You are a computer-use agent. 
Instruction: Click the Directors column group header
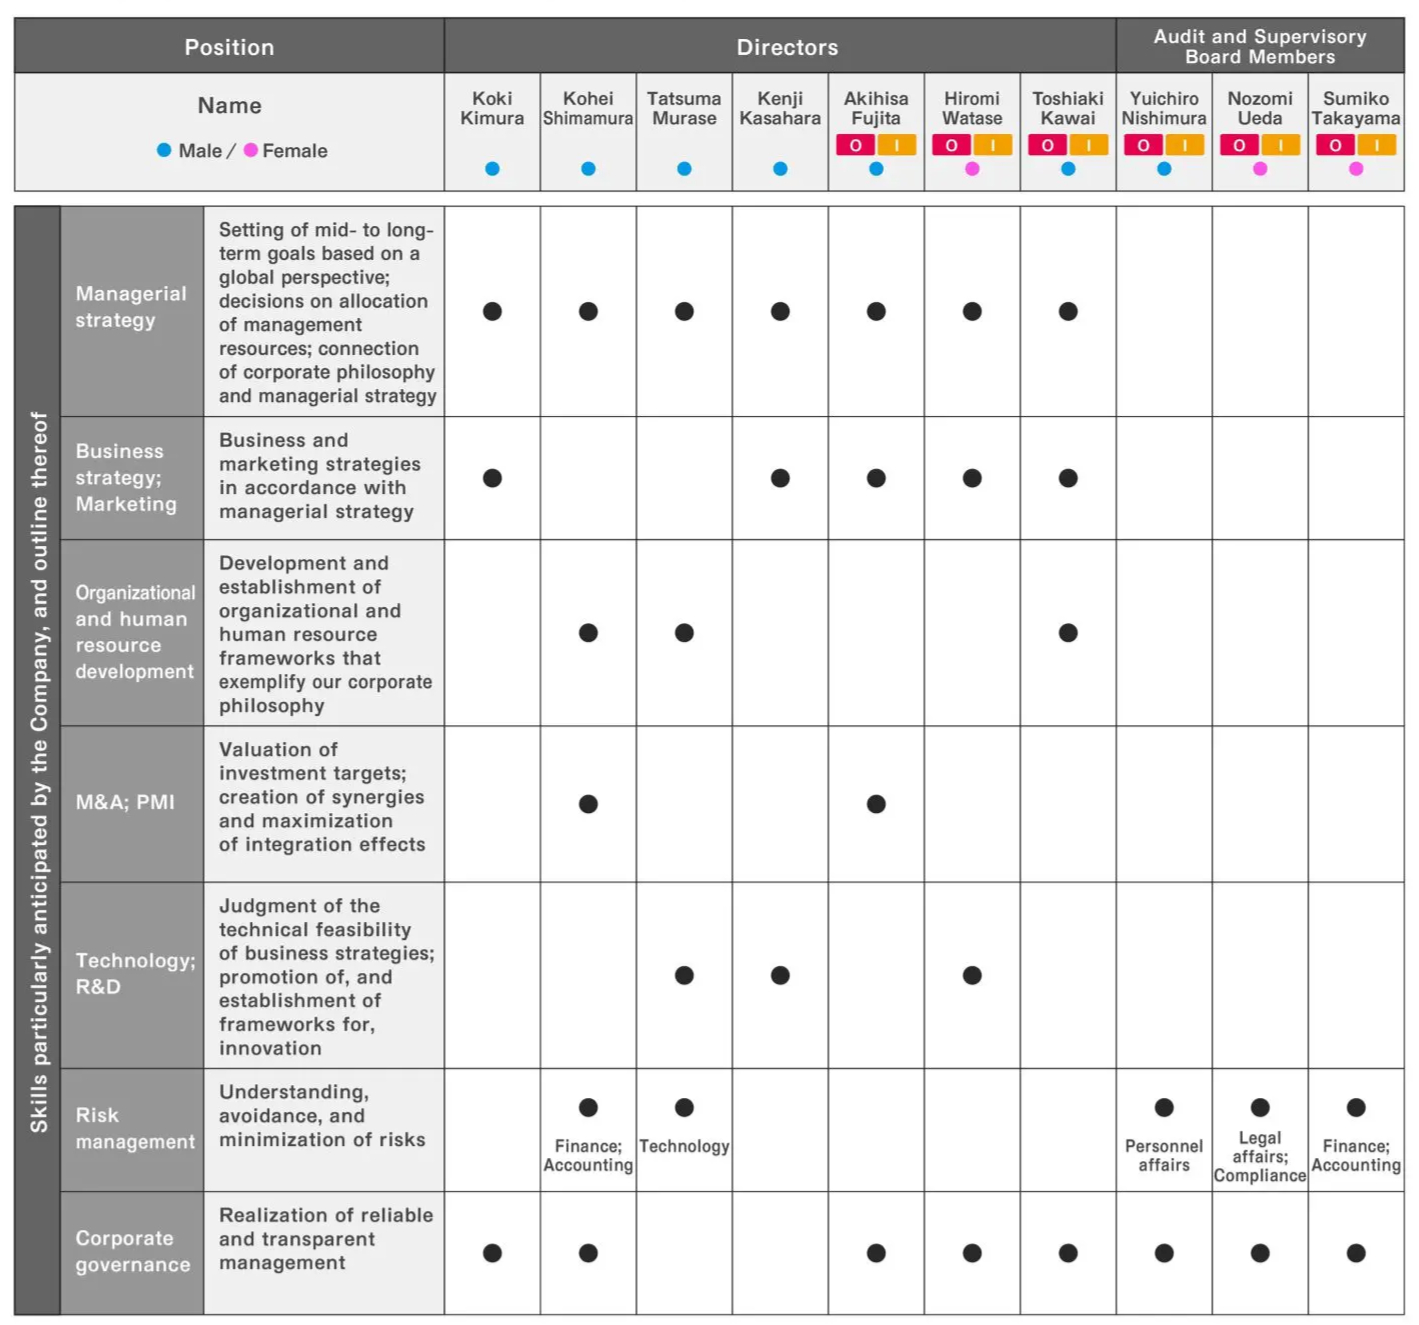click(787, 47)
